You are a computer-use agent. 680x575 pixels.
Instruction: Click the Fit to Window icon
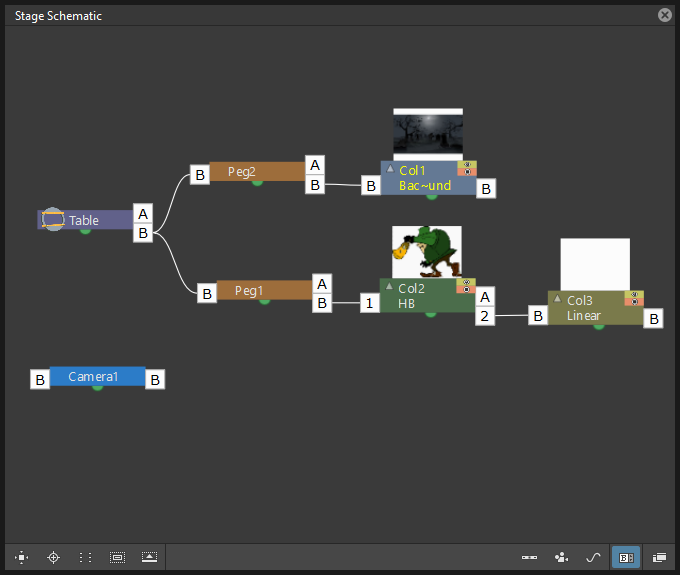pyautogui.click(x=21, y=557)
